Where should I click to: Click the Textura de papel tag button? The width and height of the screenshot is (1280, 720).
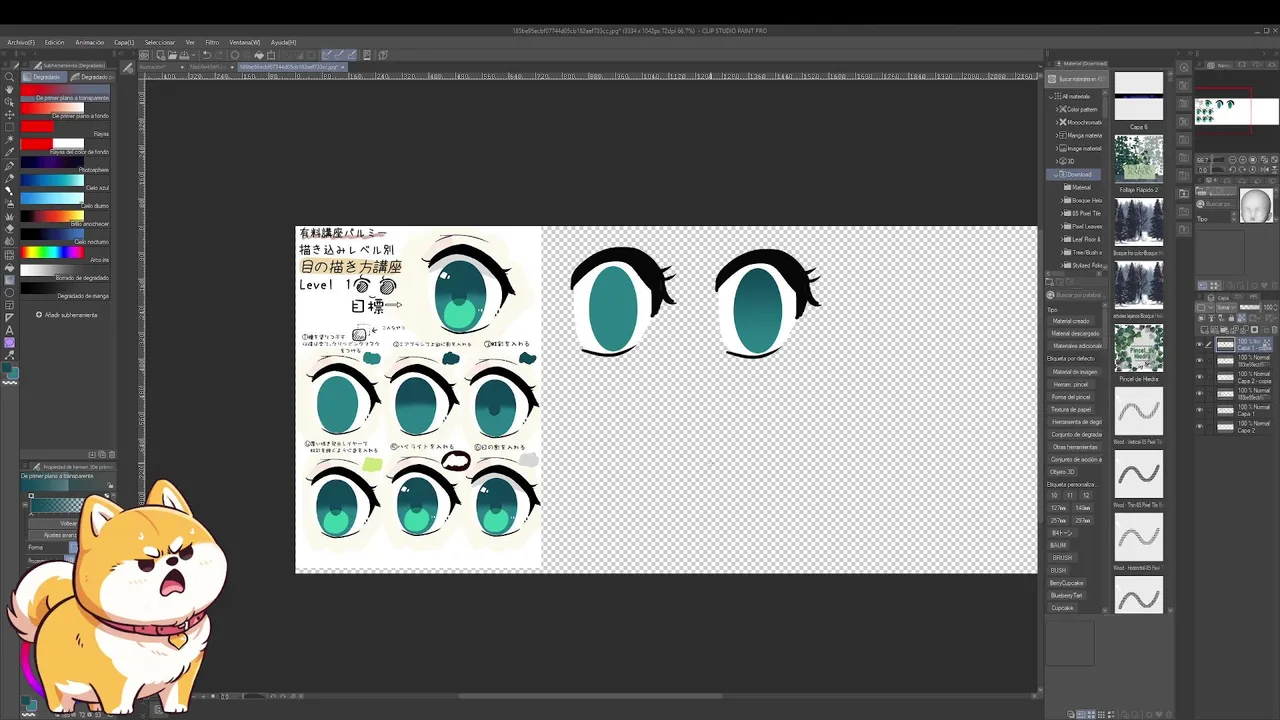pos(1071,409)
